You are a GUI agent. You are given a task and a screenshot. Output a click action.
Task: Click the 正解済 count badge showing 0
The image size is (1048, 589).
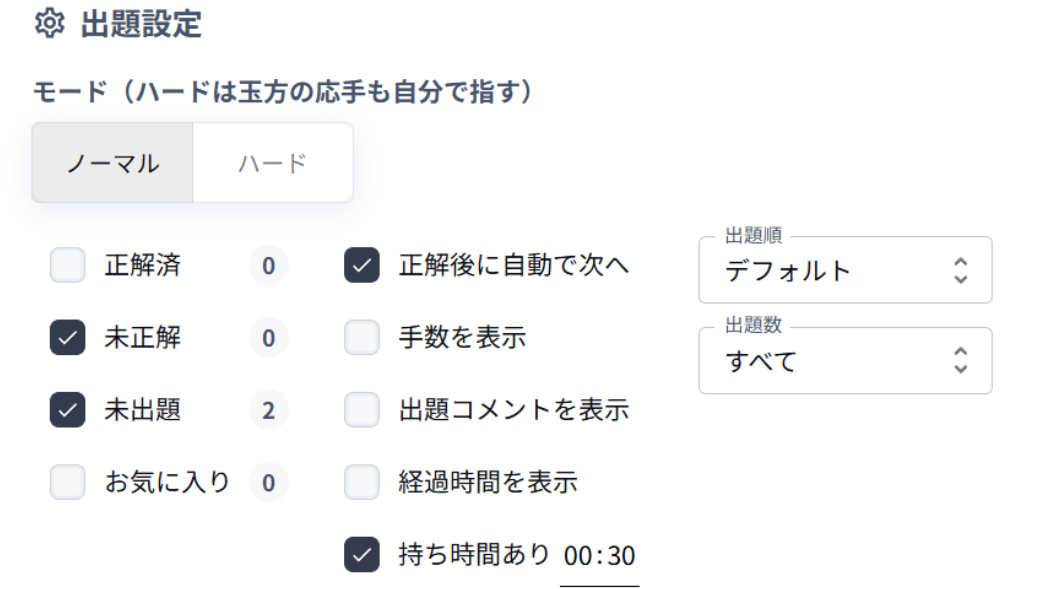pos(268,265)
